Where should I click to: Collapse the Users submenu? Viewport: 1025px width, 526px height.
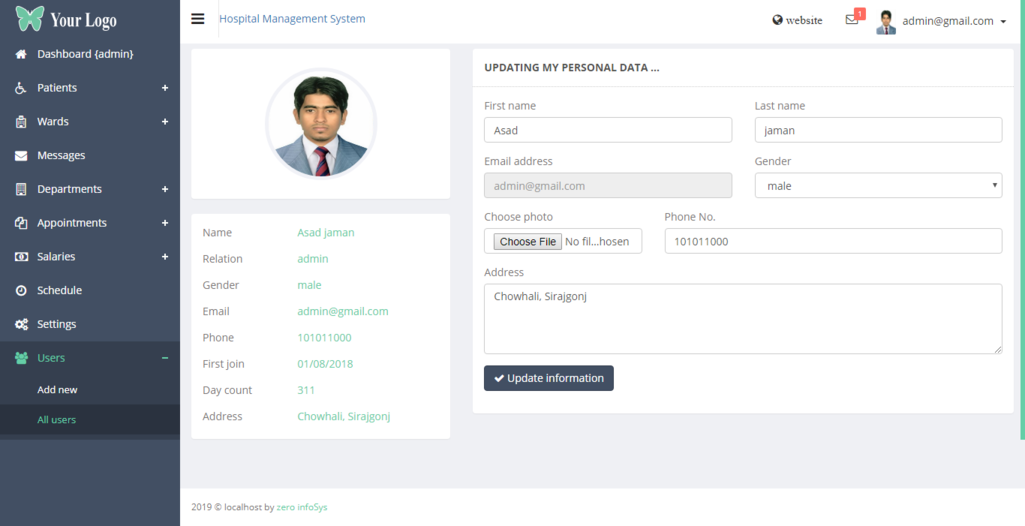click(x=165, y=358)
